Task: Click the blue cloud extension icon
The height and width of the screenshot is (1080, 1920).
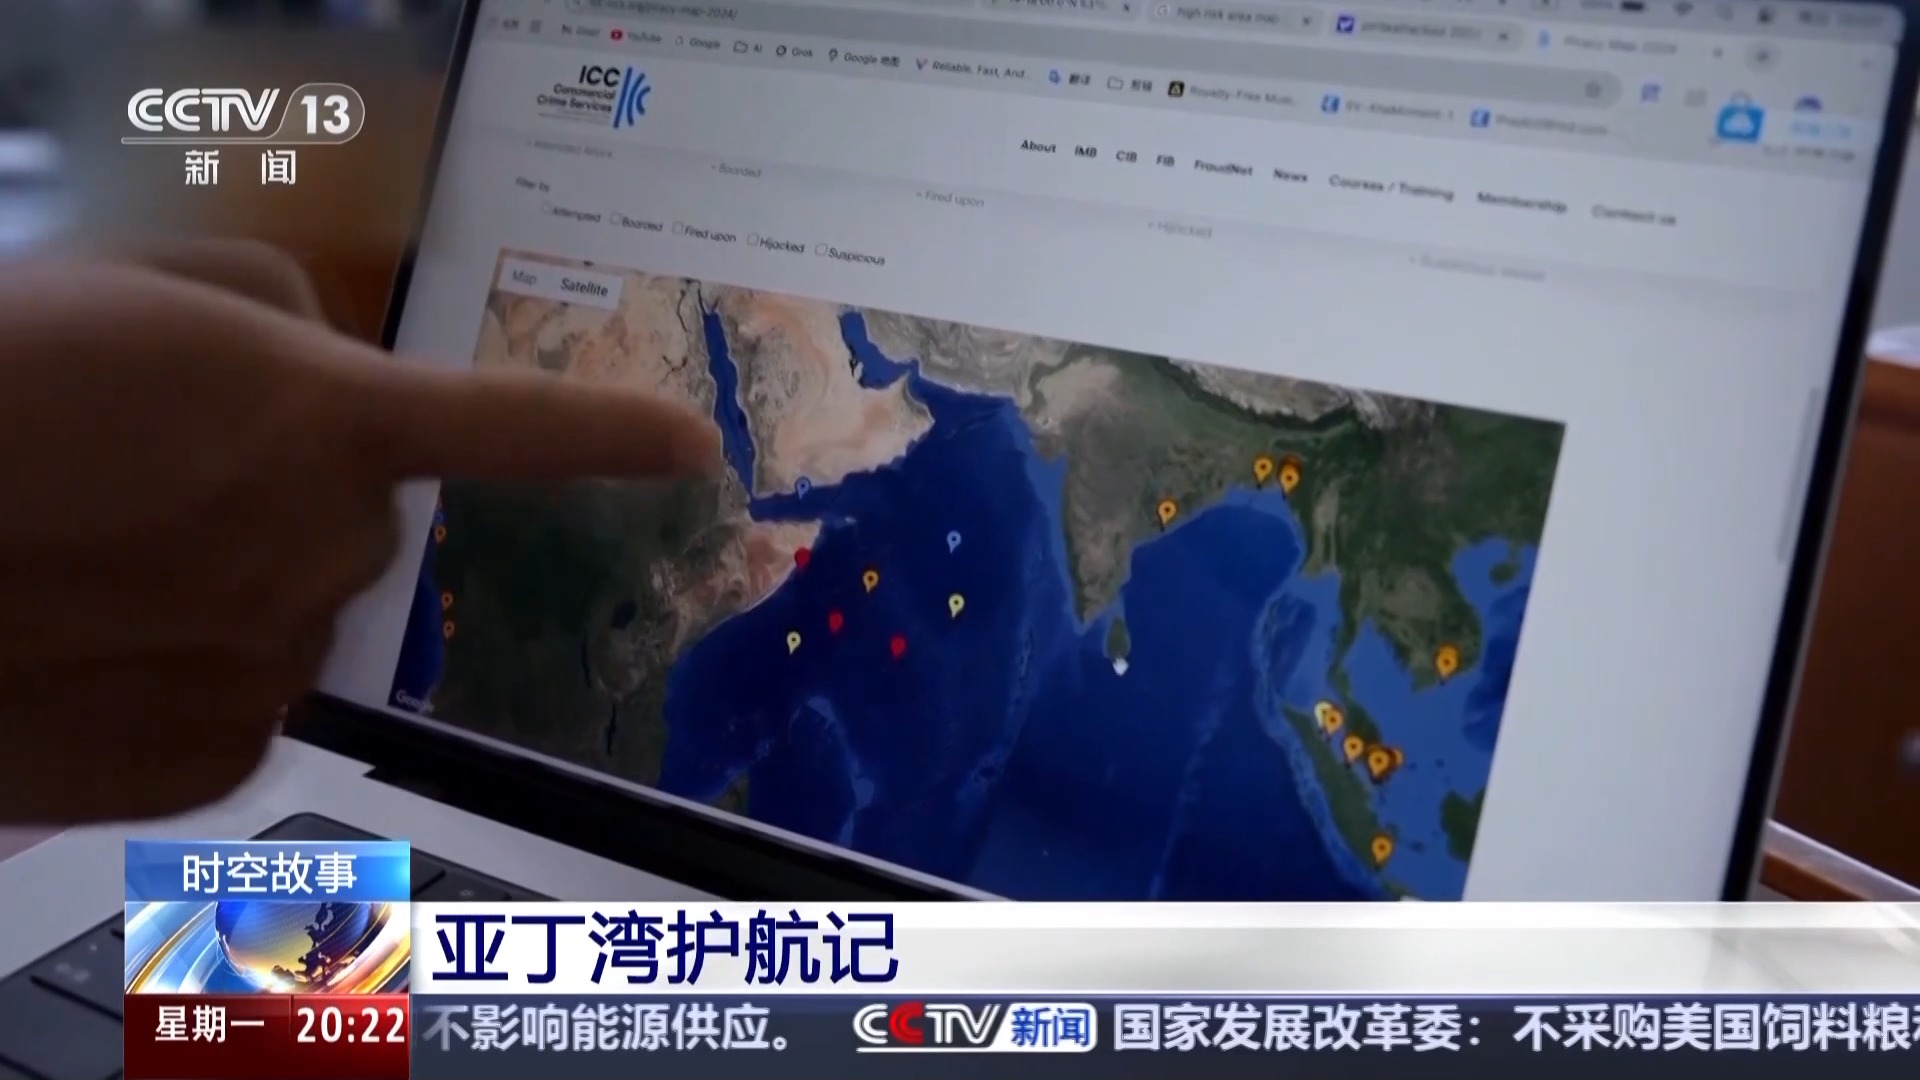Action: point(1739,122)
